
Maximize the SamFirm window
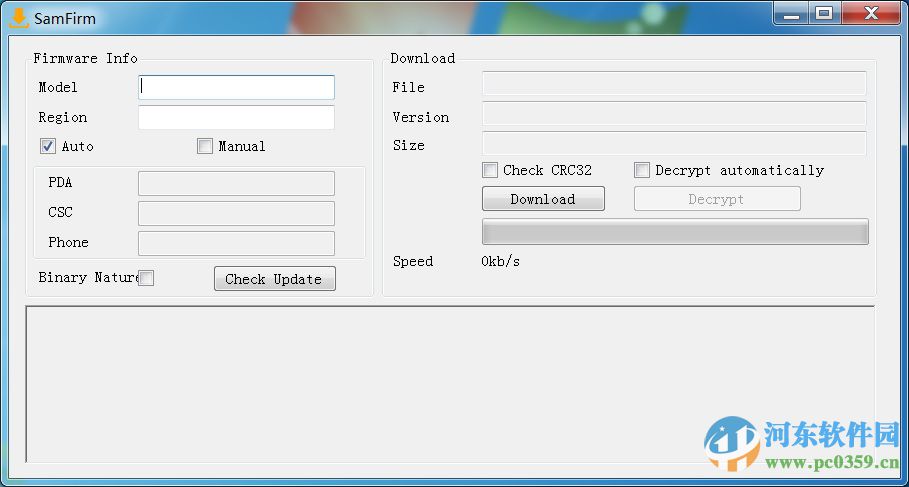[x=824, y=13]
